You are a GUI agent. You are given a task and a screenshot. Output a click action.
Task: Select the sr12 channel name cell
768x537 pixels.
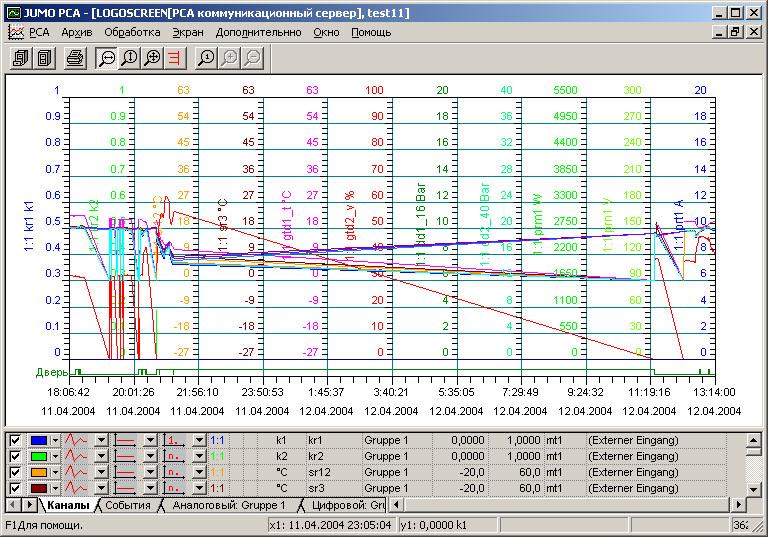coord(334,472)
